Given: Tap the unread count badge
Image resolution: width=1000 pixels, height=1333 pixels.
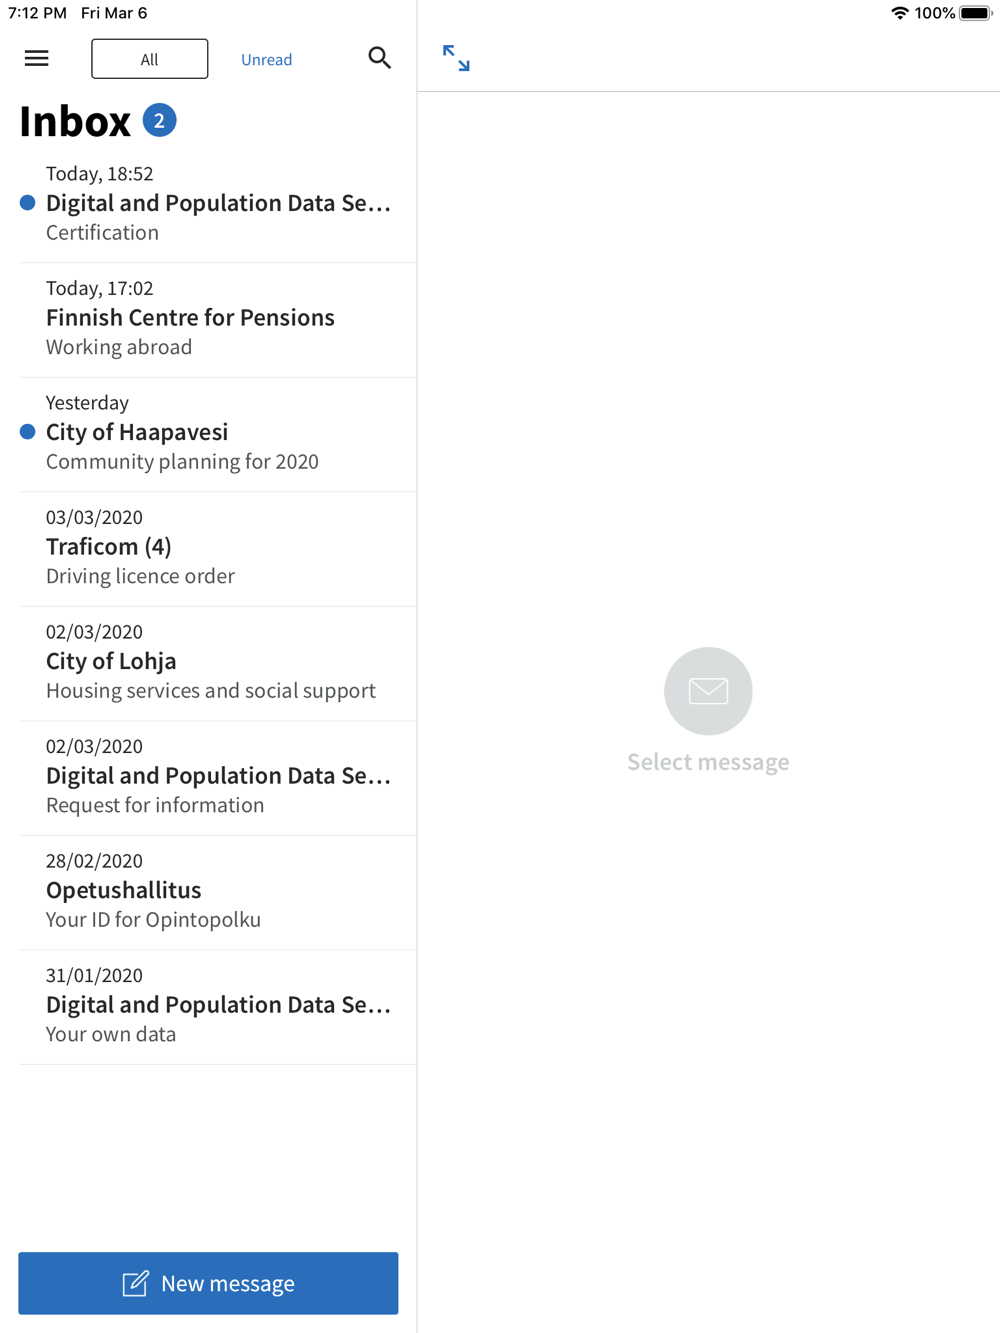Looking at the screenshot, I should [159, 121].
